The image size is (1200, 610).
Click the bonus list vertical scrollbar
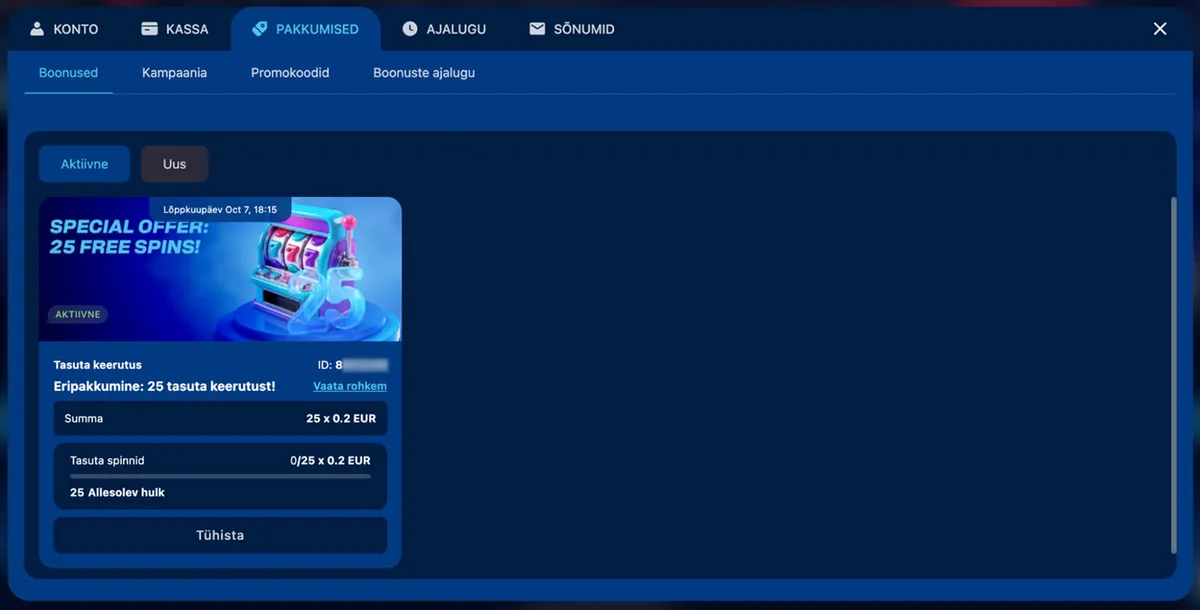pos(1173,376)
